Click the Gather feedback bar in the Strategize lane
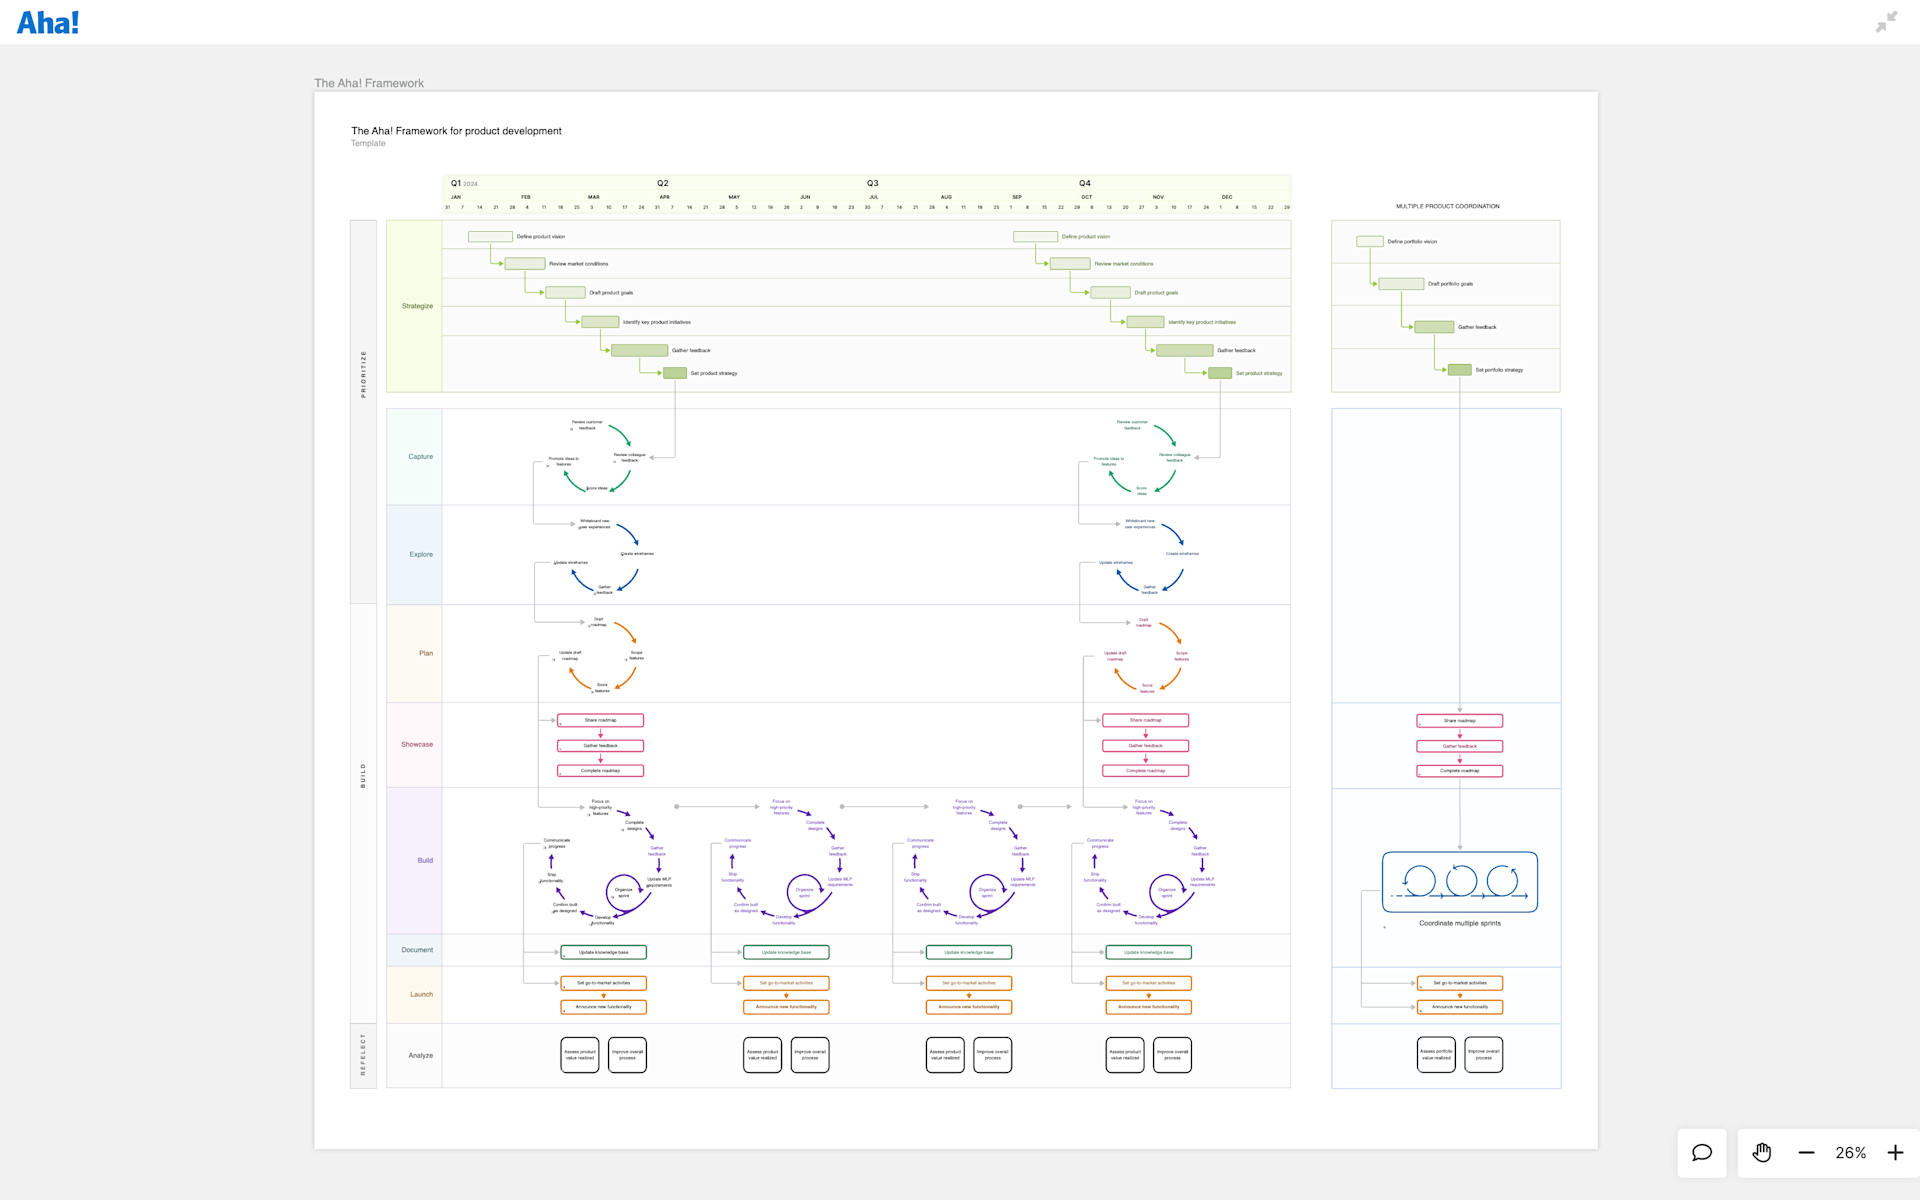This screenshot has height=1200, width=1920. (x=638, y=350)
